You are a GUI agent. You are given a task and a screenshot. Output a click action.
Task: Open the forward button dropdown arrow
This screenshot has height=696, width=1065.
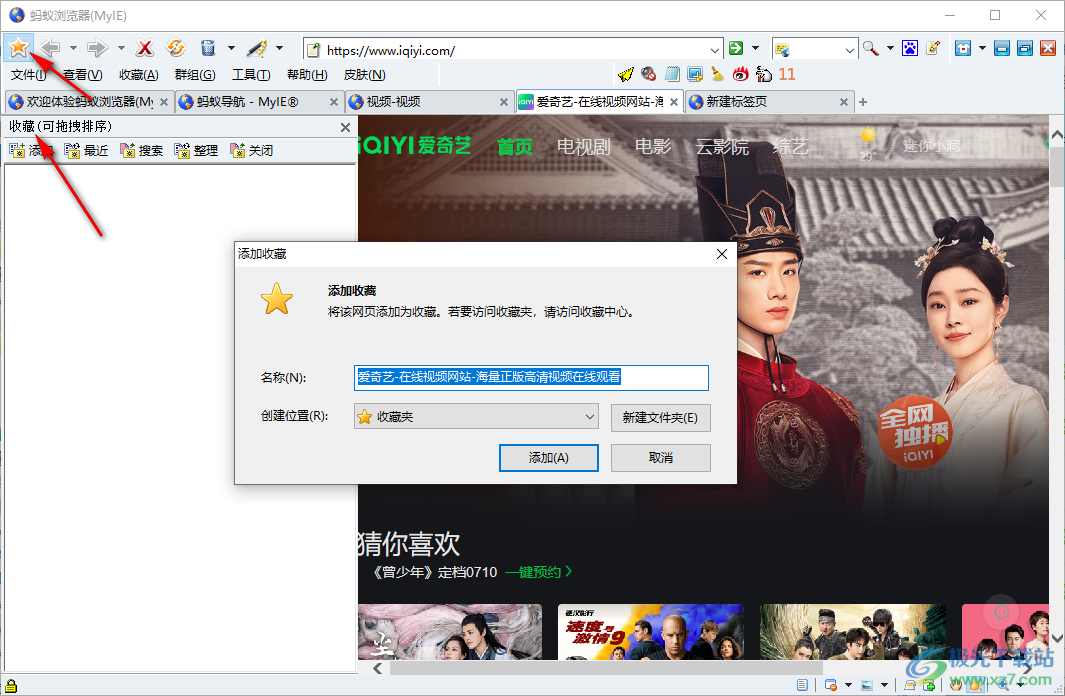coord(119,47)
